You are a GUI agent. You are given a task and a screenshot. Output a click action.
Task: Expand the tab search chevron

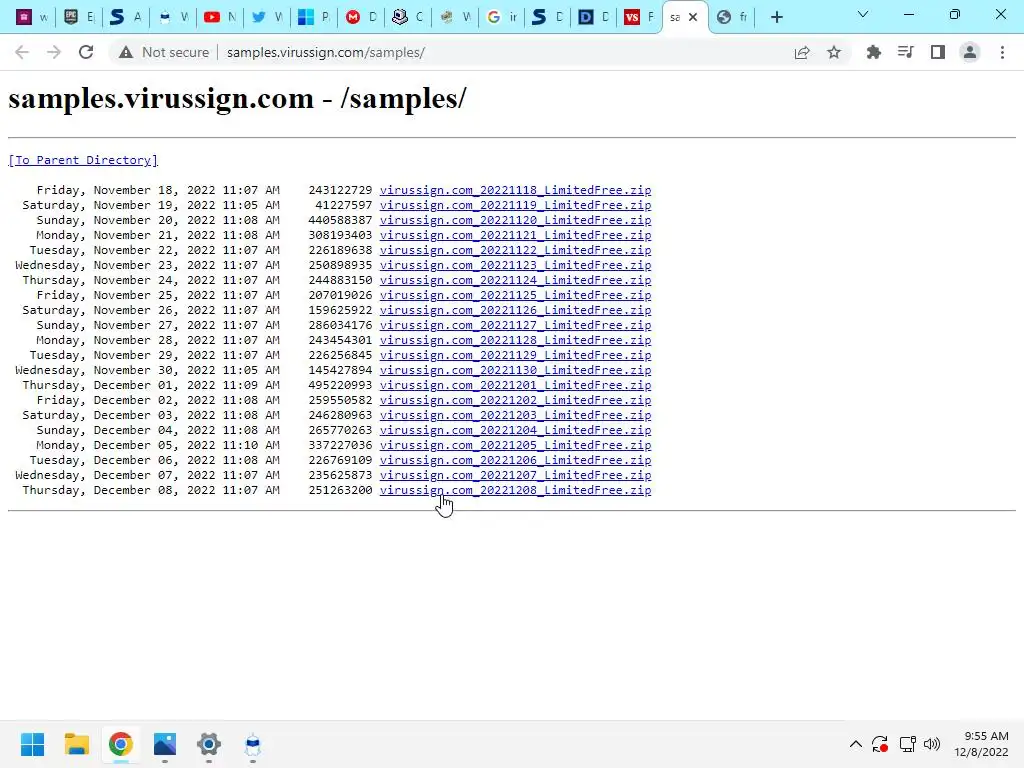(x=863, y=14)
